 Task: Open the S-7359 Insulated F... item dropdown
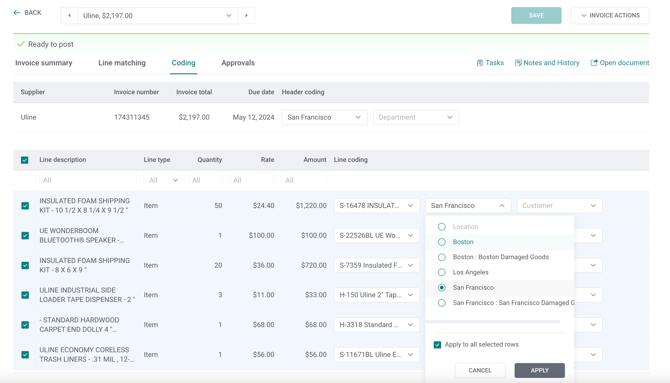(x=376, y=265)
